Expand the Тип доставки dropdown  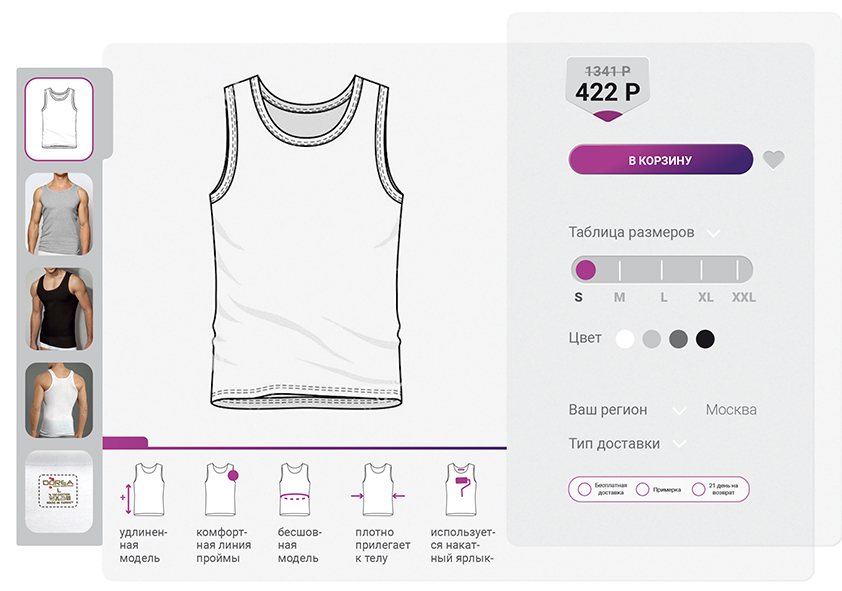[680, 444]
